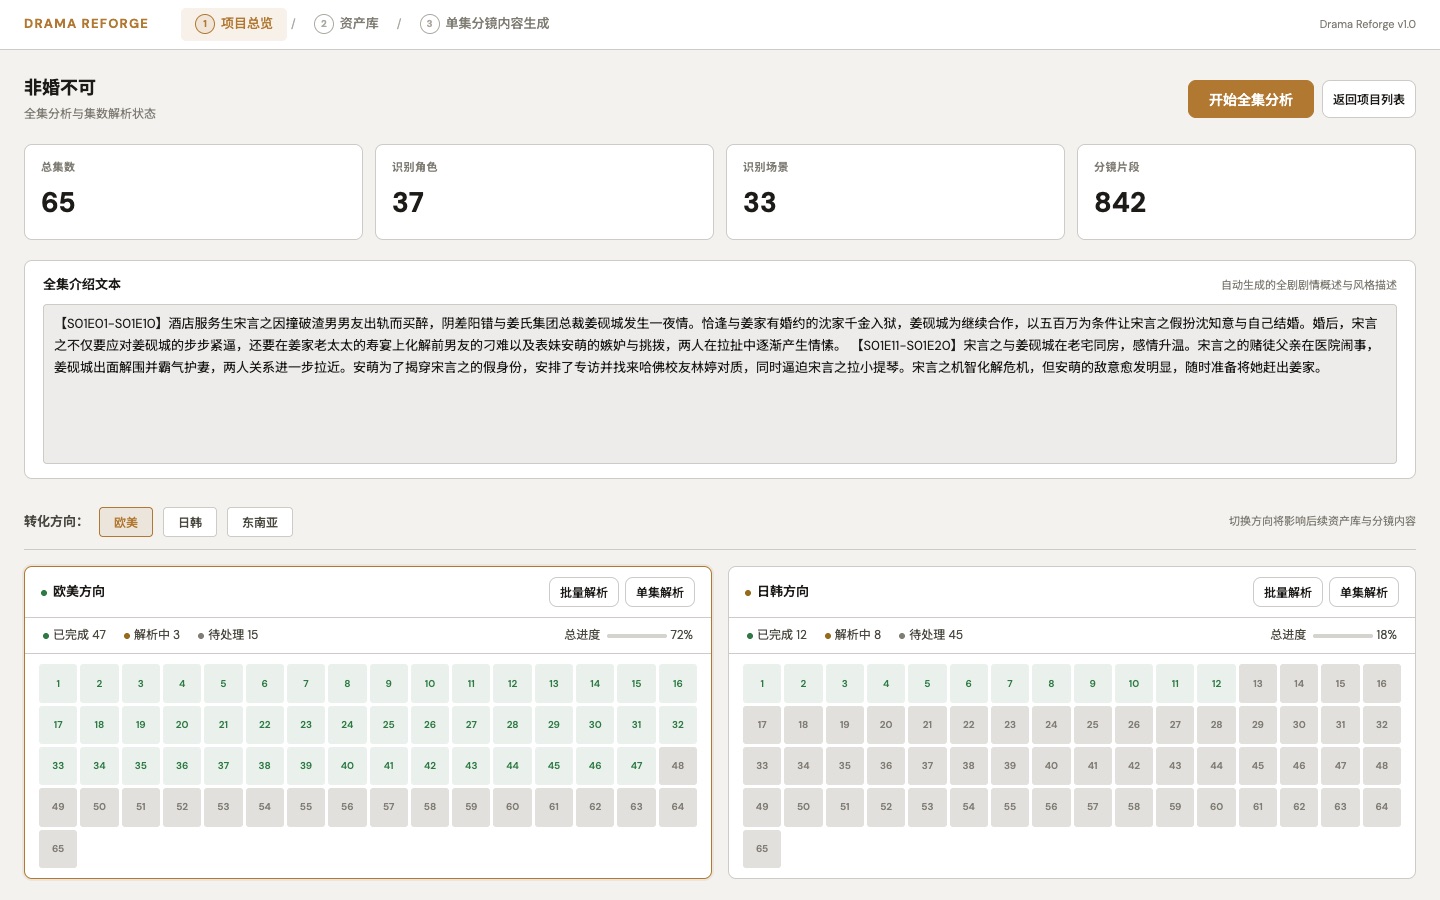
Task: Click the 欧美方向 progress bar at 72%
Action: point(637,635)
